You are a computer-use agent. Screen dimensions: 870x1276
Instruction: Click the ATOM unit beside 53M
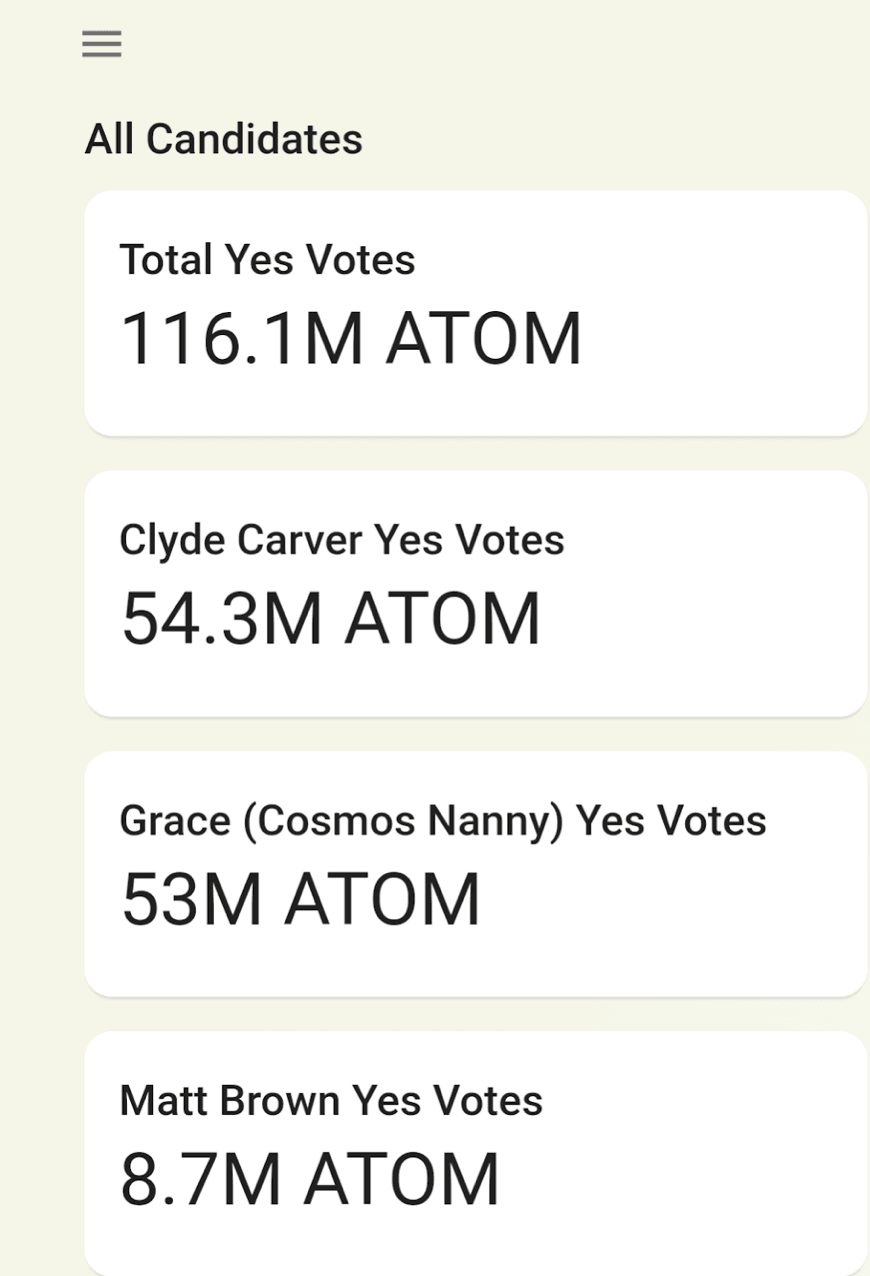coord(382,899)
